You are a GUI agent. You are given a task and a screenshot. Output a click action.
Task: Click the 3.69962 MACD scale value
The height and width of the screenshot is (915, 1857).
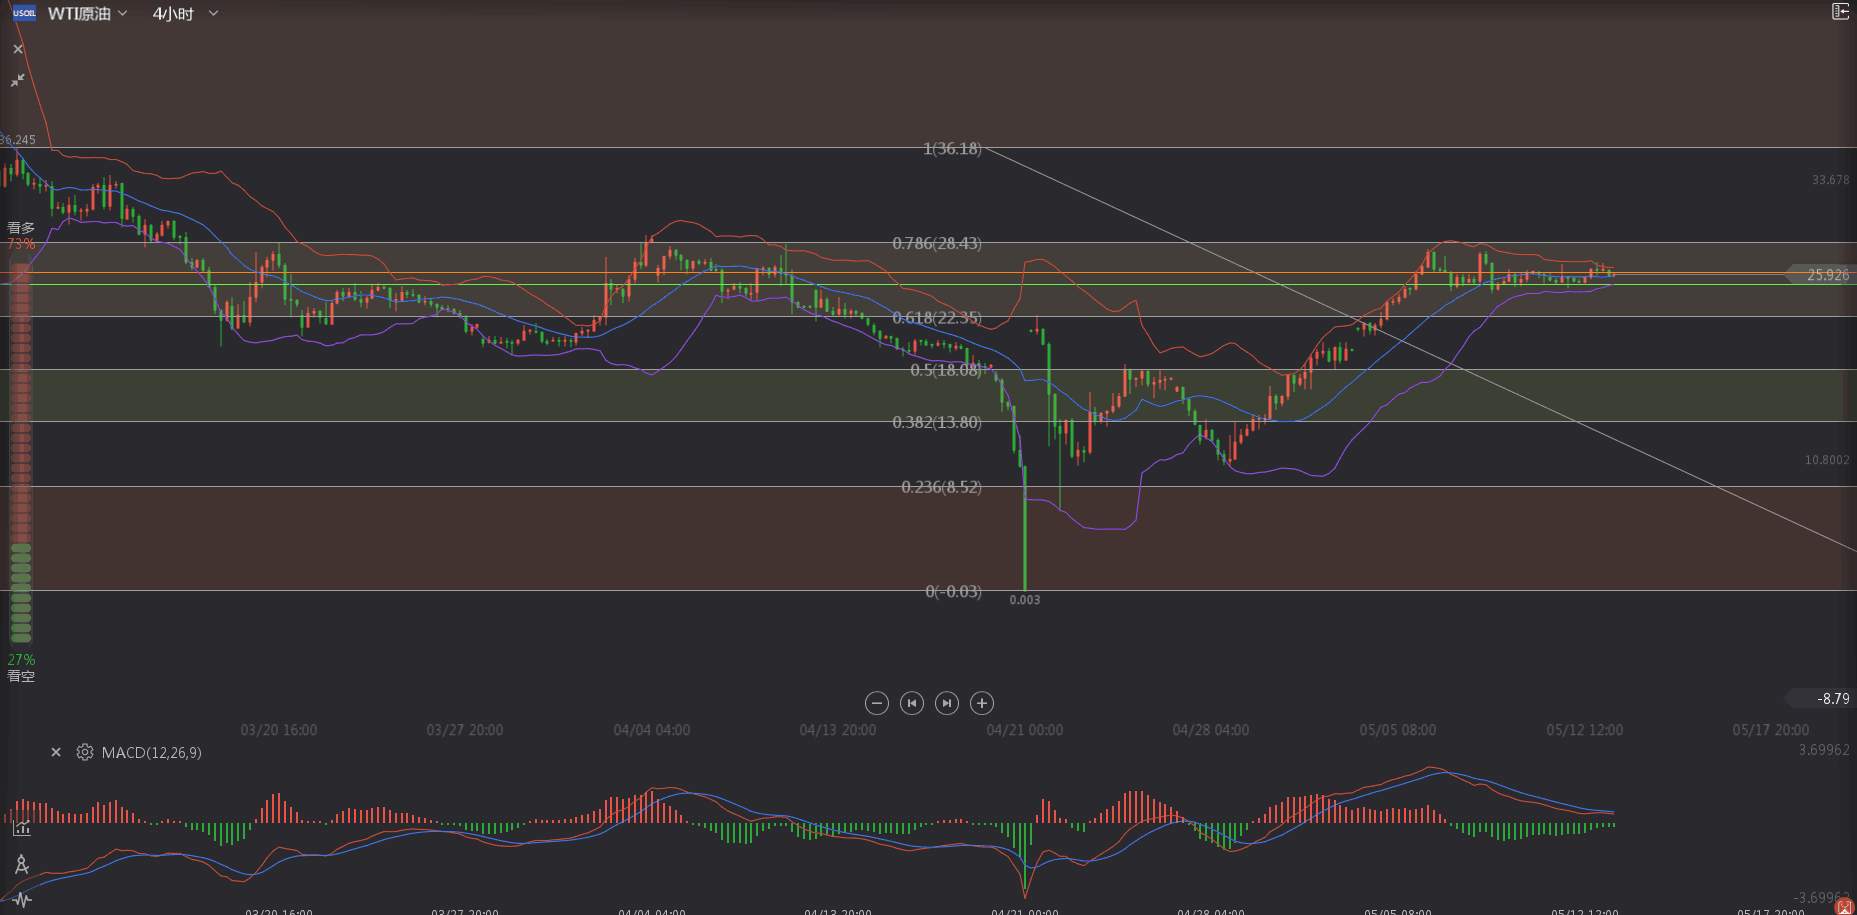[1824, 750]
